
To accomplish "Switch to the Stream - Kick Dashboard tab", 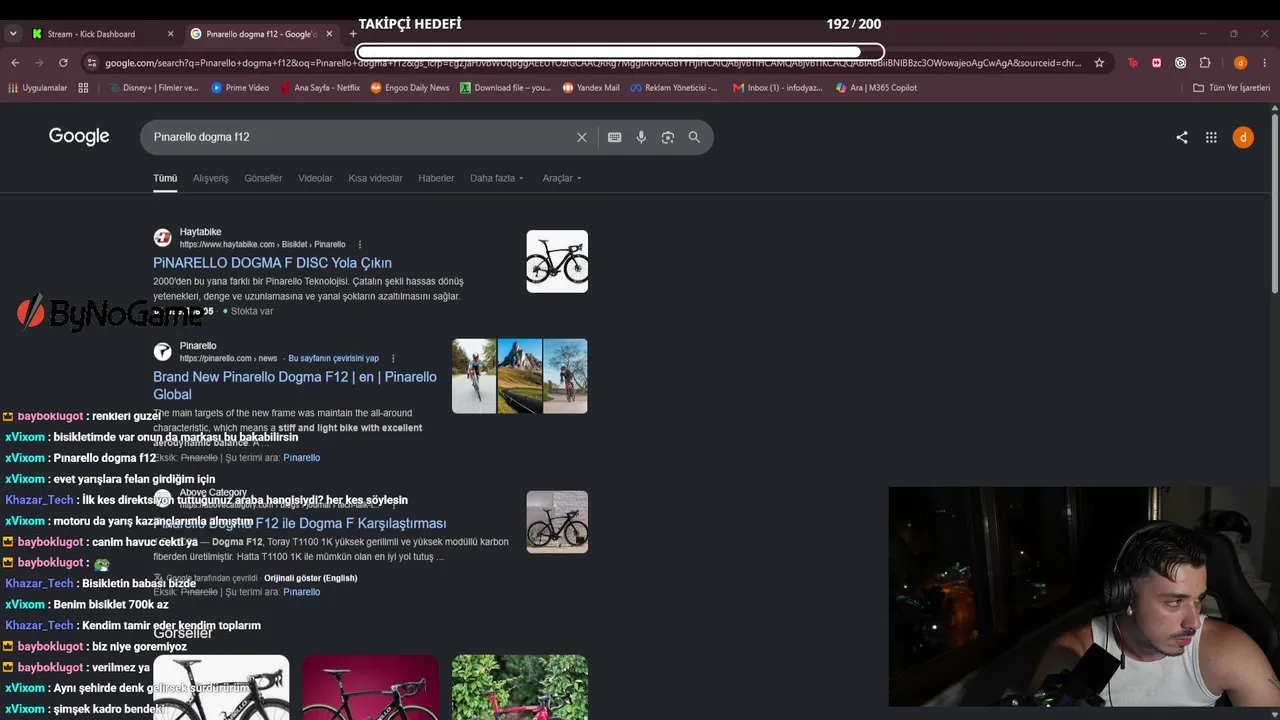I will (x=90, y=34).
